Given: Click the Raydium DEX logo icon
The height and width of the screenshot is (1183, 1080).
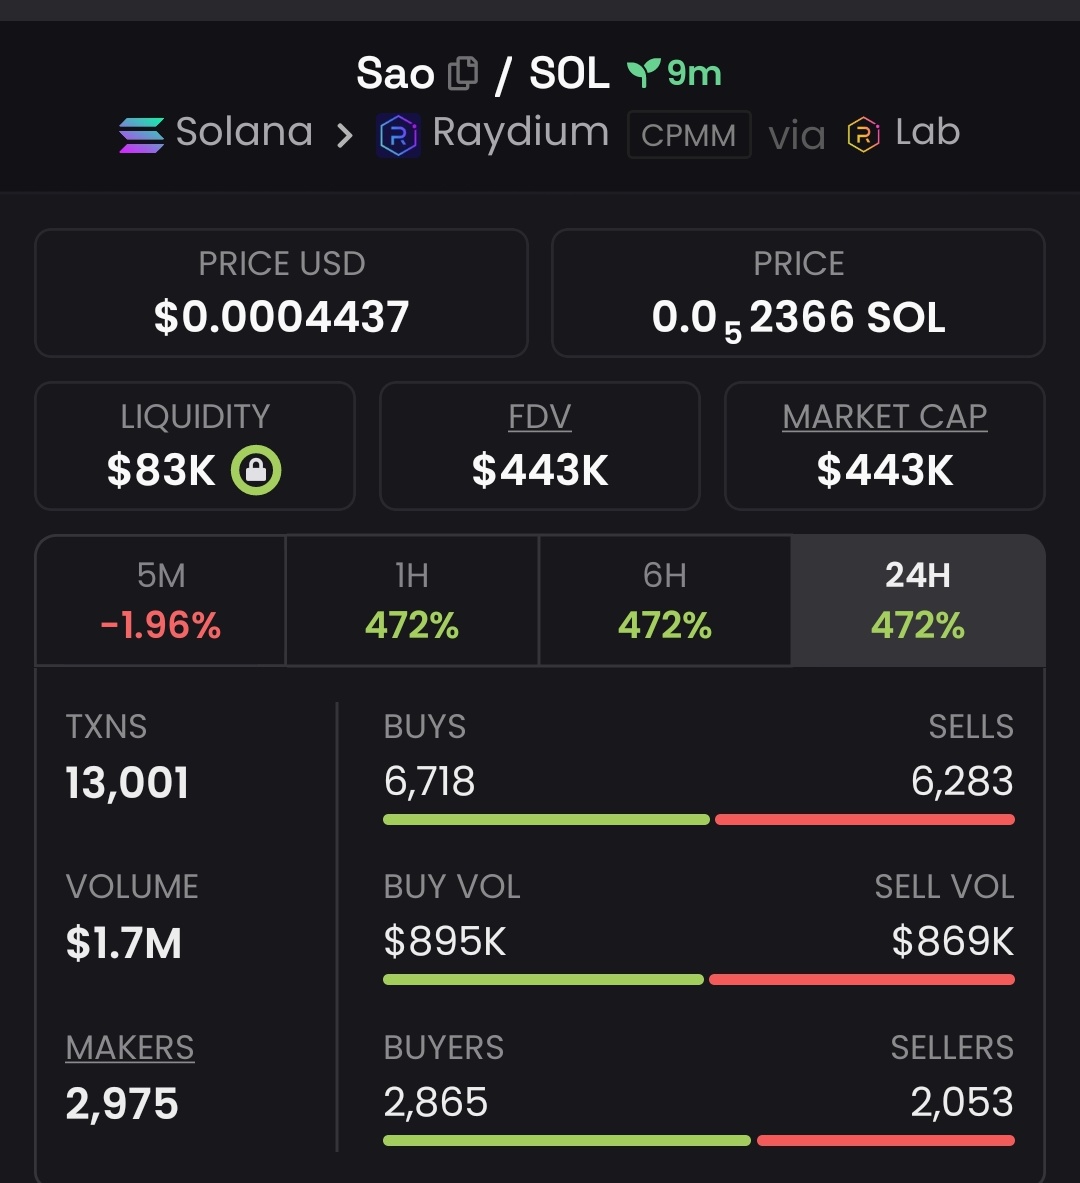Looking at the screenshot, I should pyautogui.click(x=398, y=136).
